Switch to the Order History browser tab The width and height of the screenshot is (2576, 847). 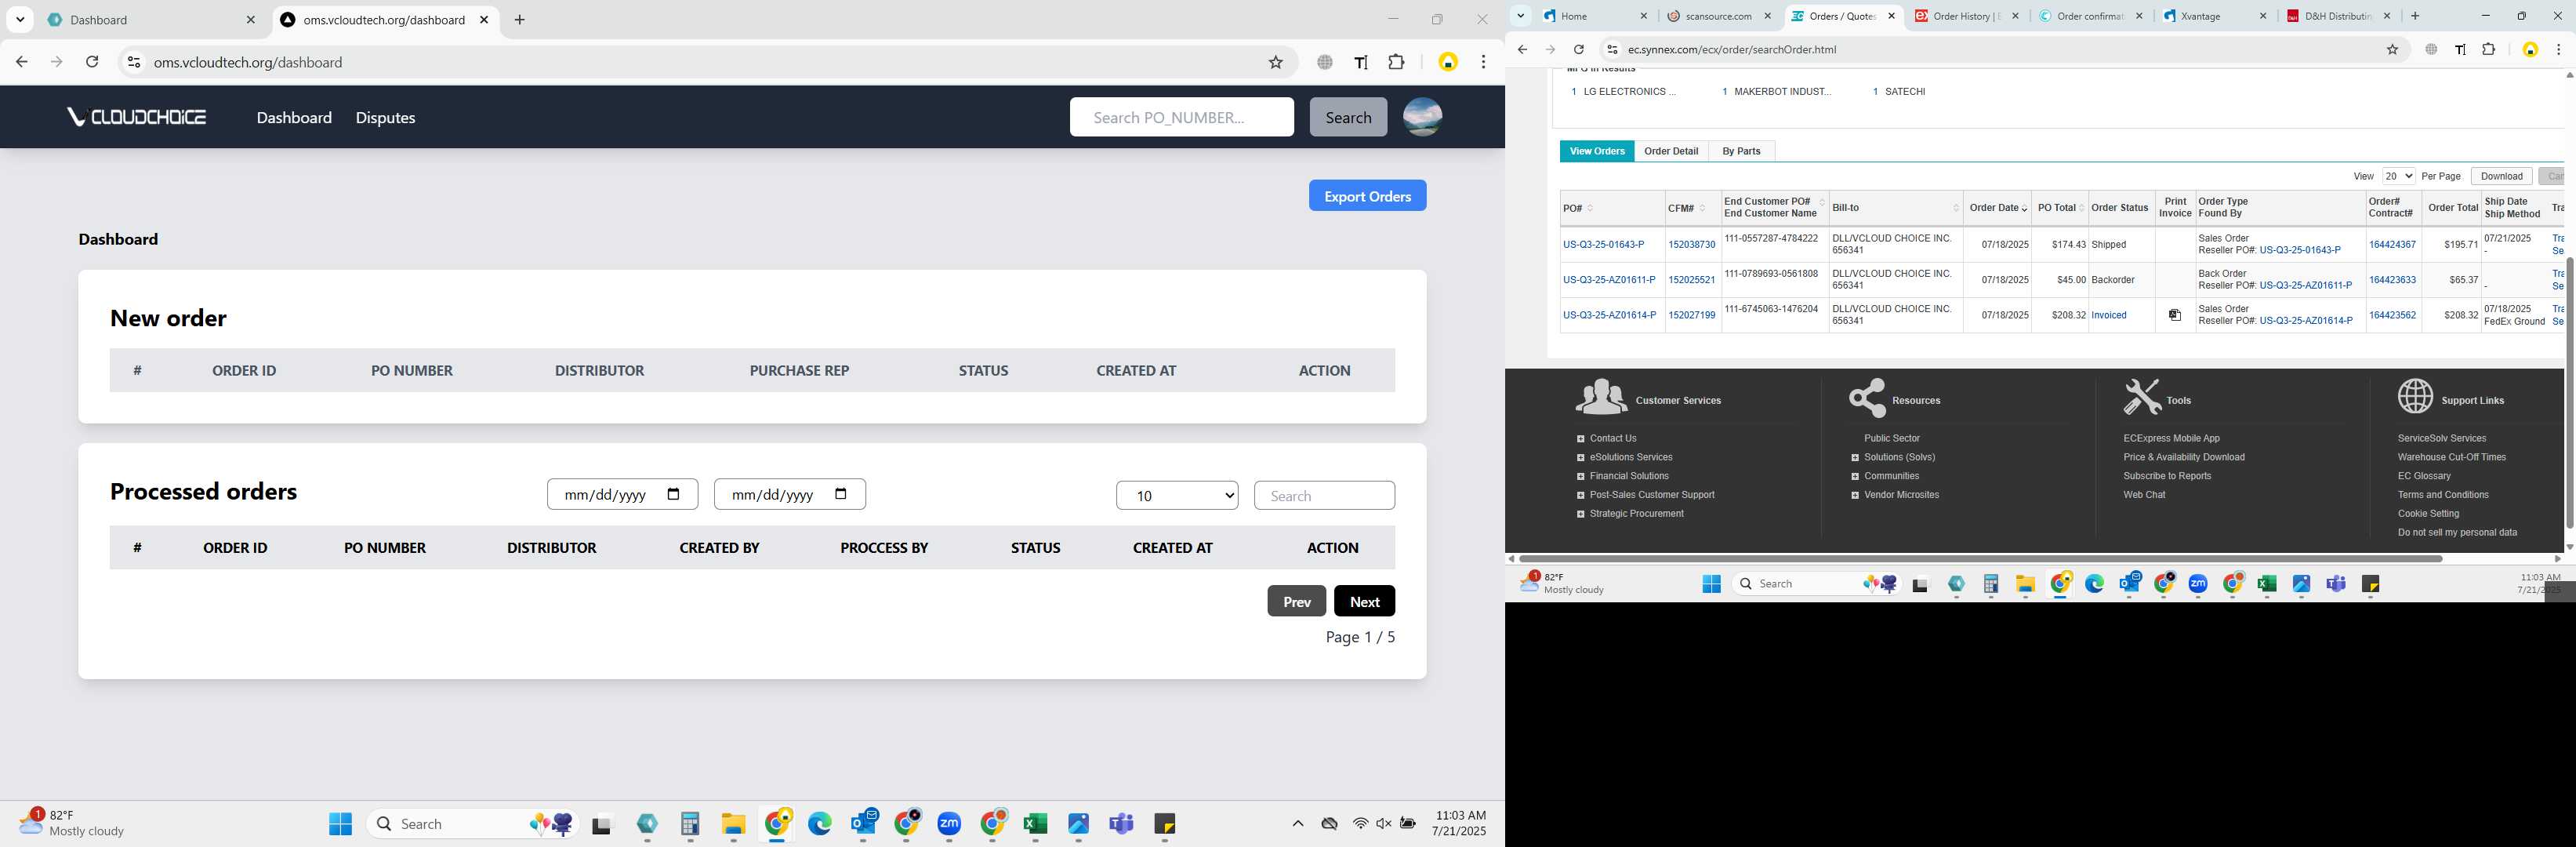(1966, 16)
